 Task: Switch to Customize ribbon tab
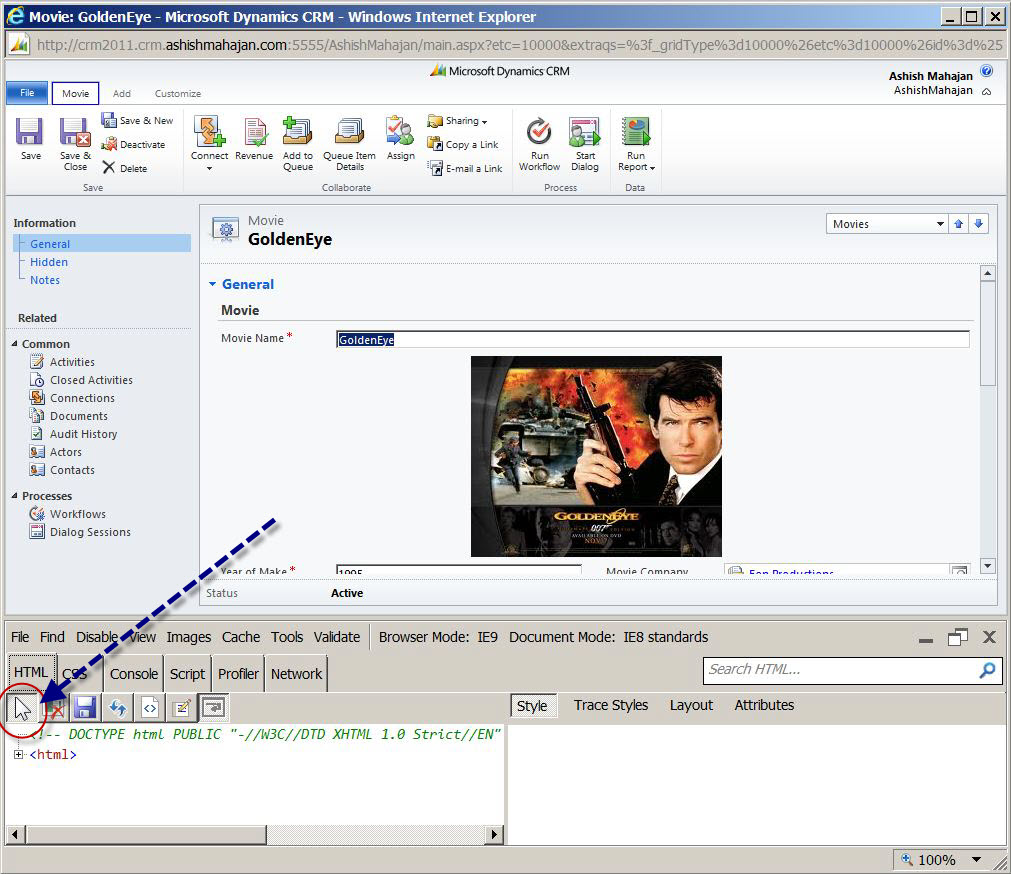(178, 93)
